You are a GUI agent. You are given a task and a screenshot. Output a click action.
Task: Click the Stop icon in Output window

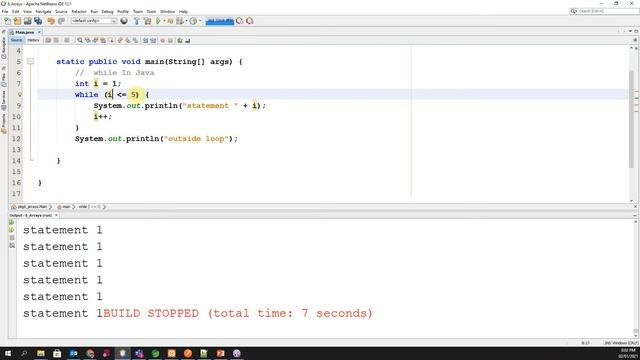[11, 238]
